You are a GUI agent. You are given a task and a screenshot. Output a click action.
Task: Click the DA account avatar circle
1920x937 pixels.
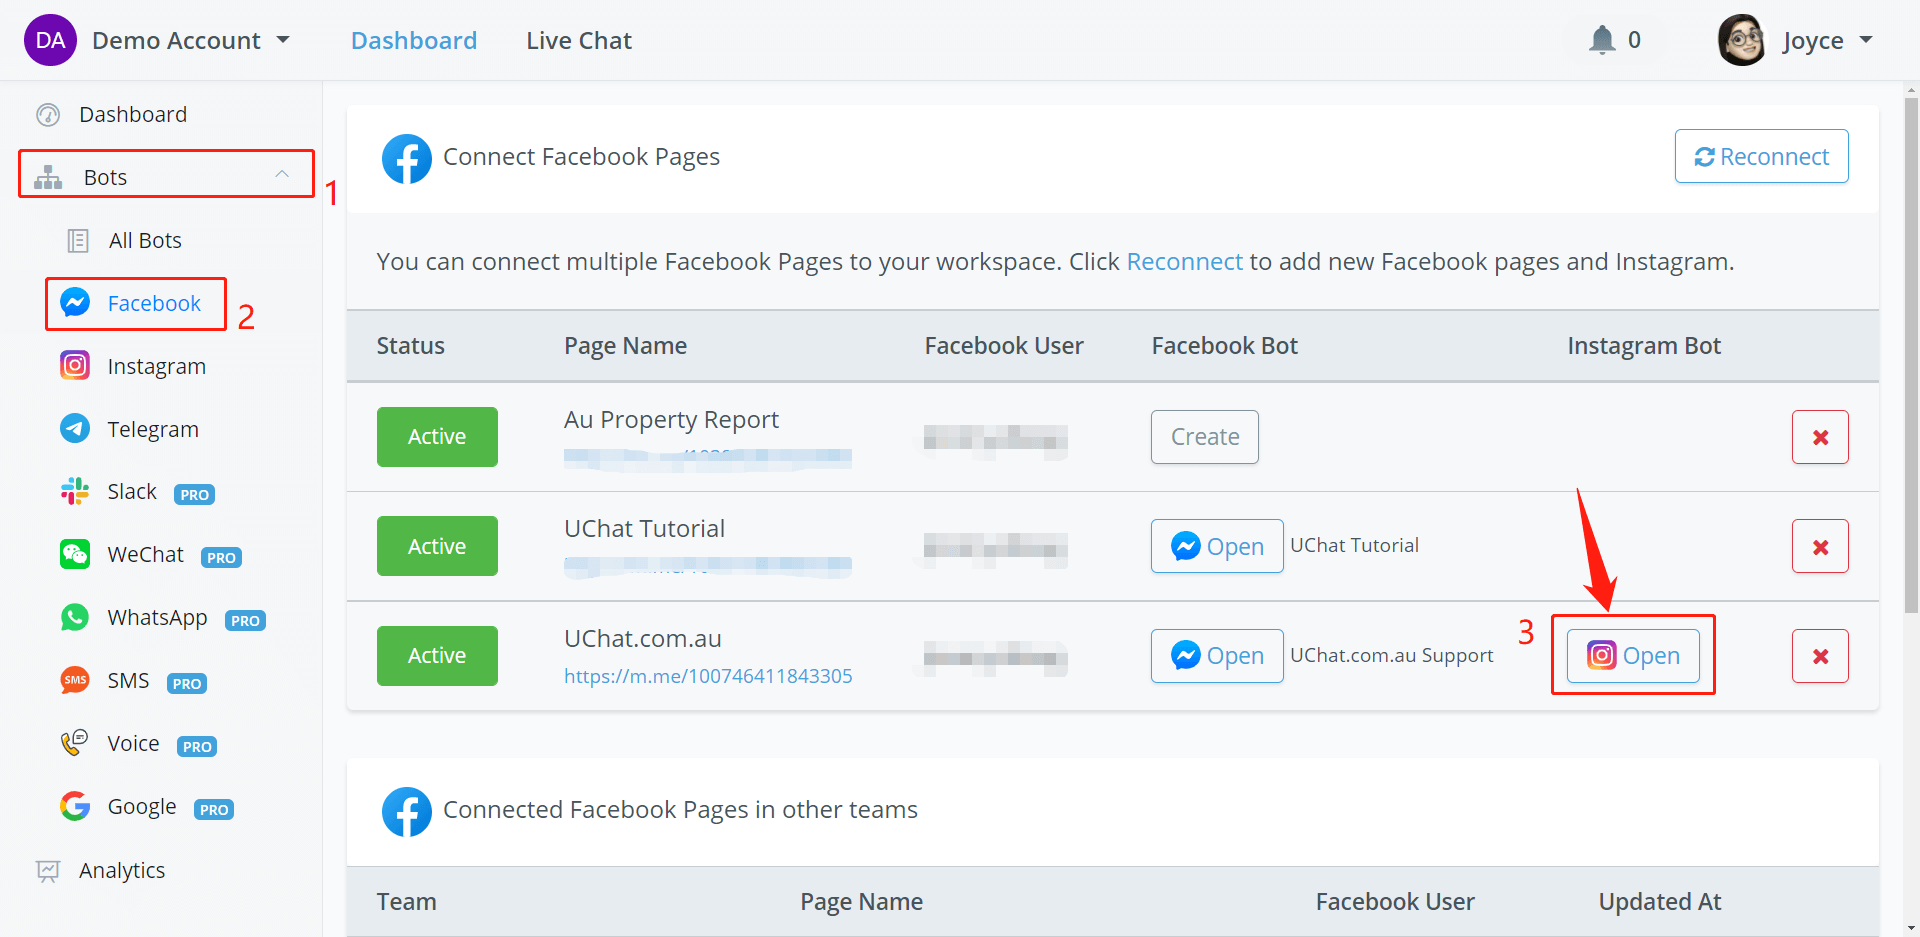(50, 40)
